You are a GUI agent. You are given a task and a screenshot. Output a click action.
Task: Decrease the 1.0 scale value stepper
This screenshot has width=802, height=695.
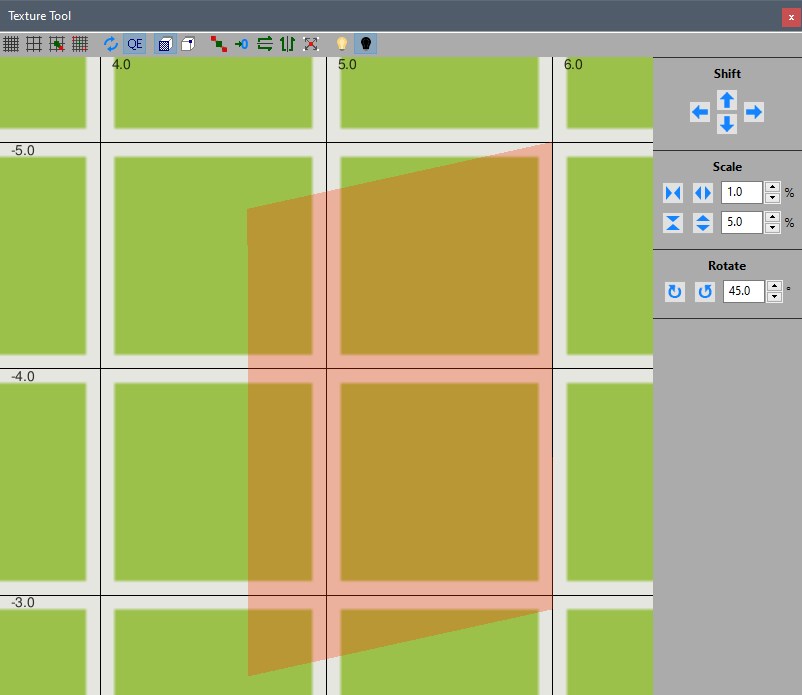pos(772,198)
